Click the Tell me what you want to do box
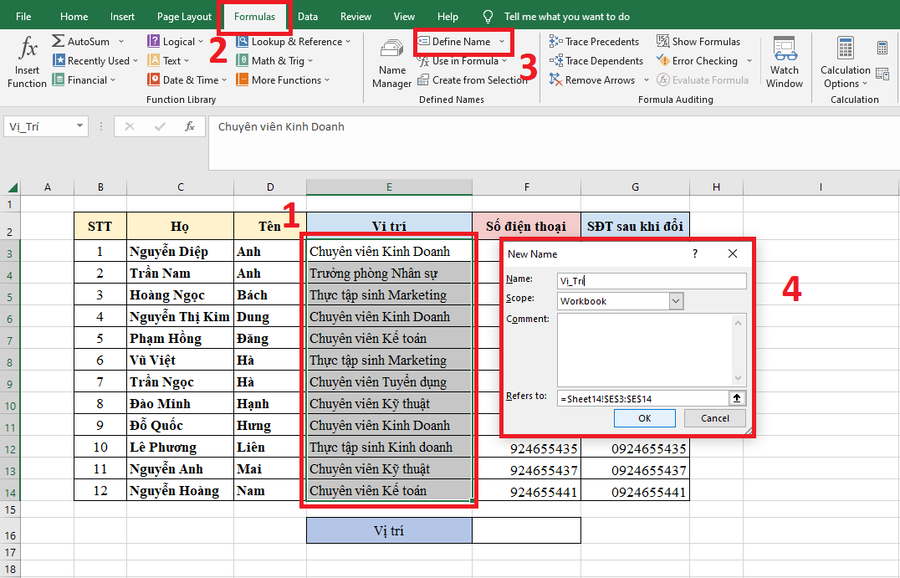Screen dimensions: 900x578 coord(567,16)
